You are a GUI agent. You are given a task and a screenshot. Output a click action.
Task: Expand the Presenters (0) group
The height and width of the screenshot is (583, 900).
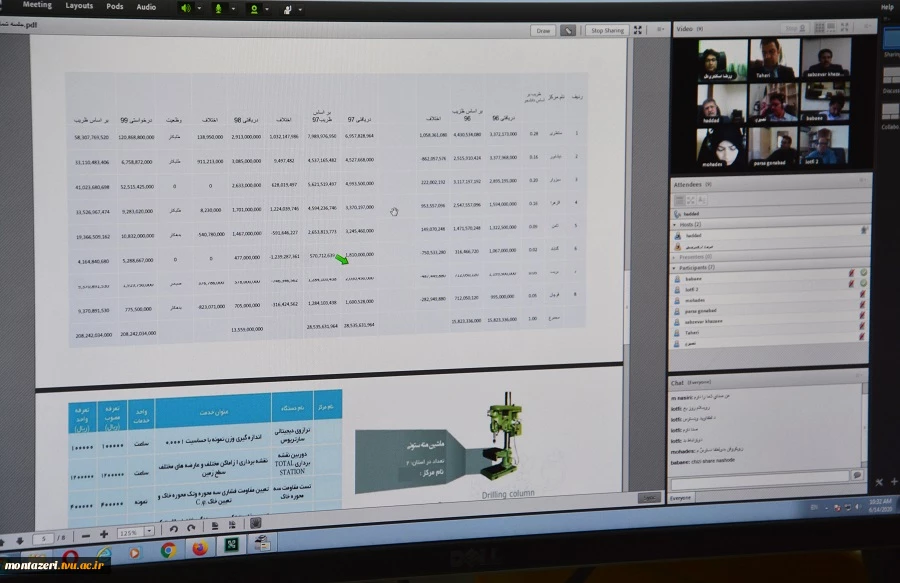(x=675, y=258)
